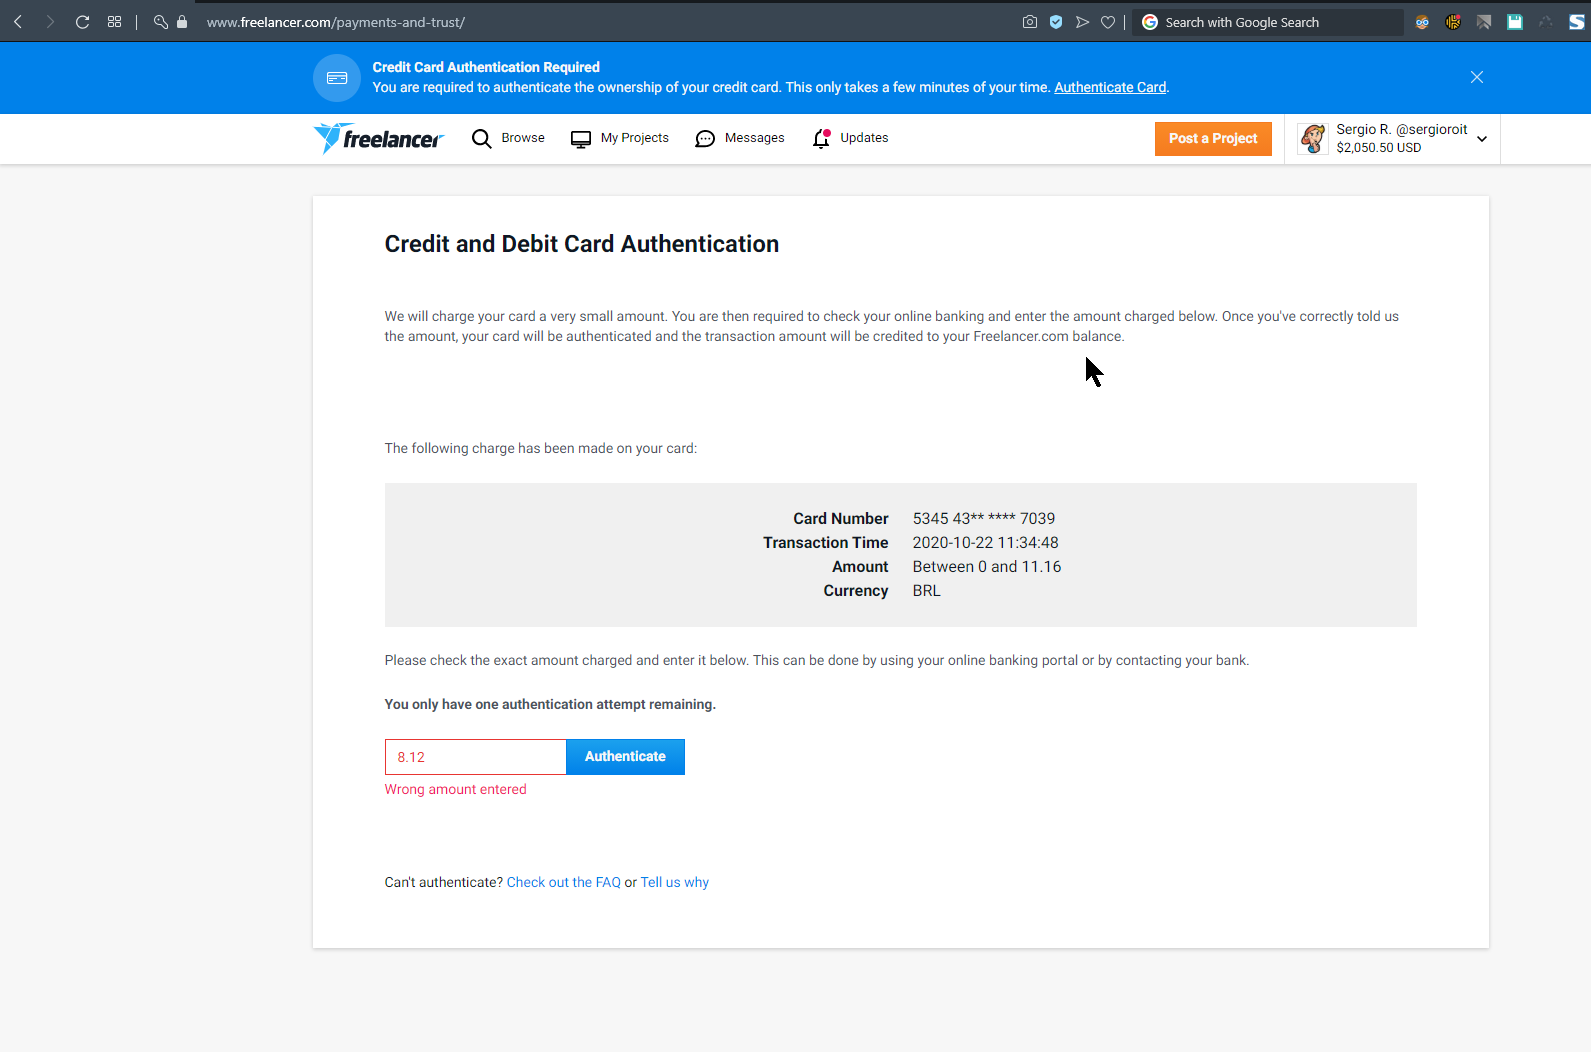Open Updates notifications
This screenshot has height=1052, width=1591.
tap(851, 138)
